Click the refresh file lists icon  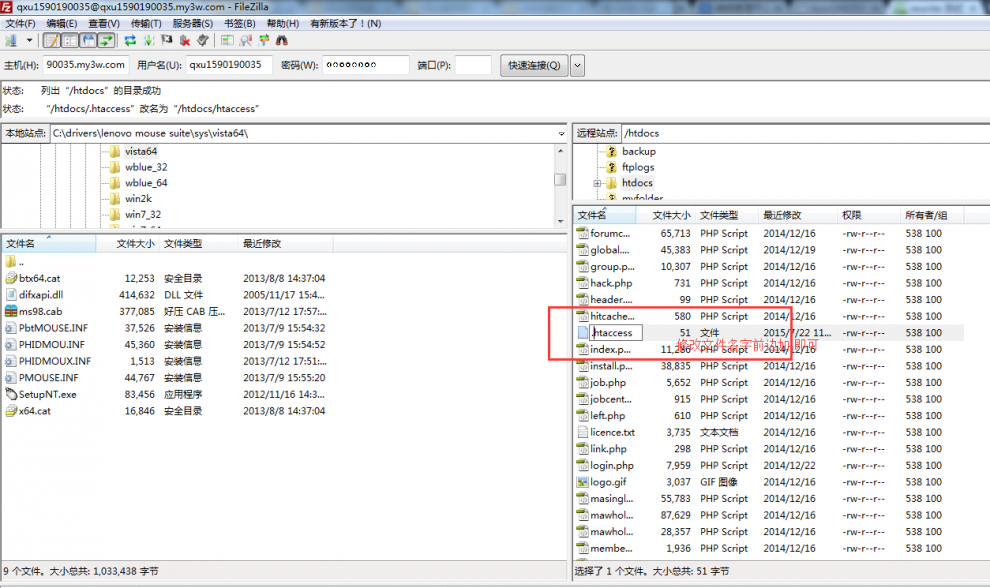point(130,40)
